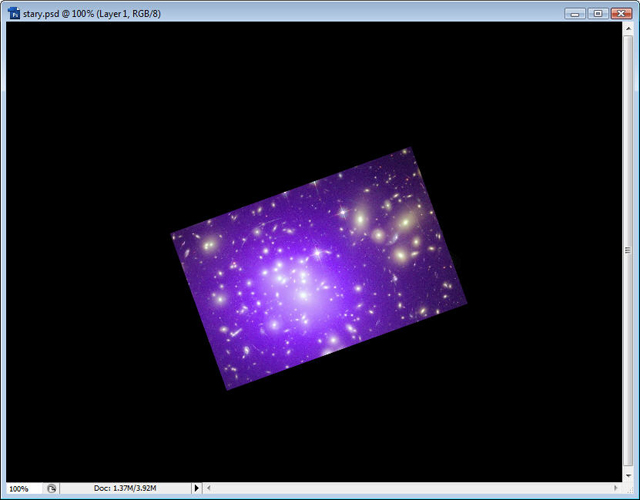Screen dimensions: 640x500
Task: Open the status bar options arrow menu
Action: 197,488
